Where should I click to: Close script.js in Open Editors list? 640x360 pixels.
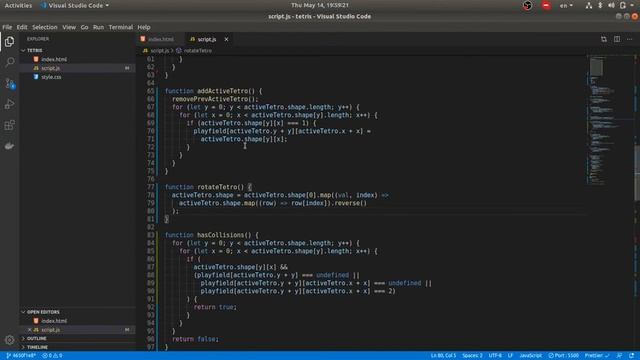click(x=29, y=330)
